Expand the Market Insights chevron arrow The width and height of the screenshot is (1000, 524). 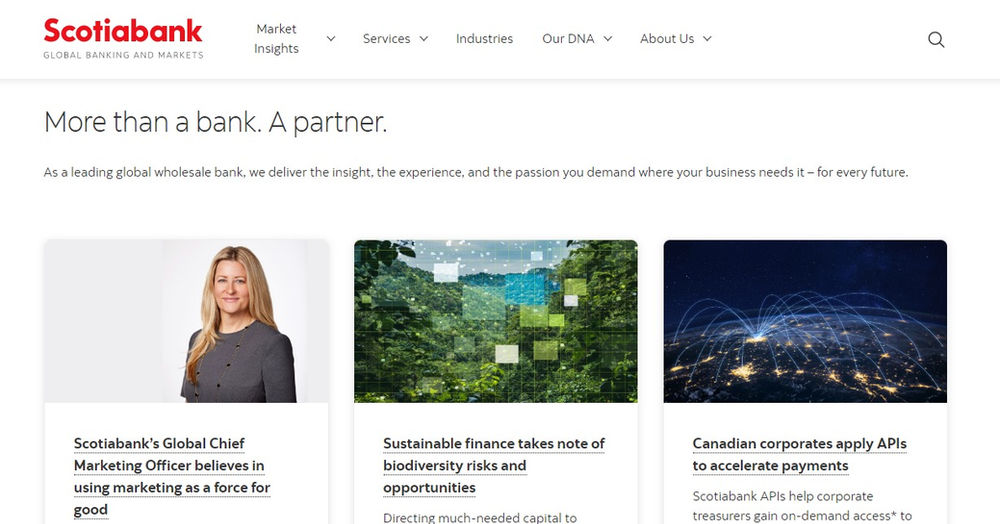coord(331,39)
